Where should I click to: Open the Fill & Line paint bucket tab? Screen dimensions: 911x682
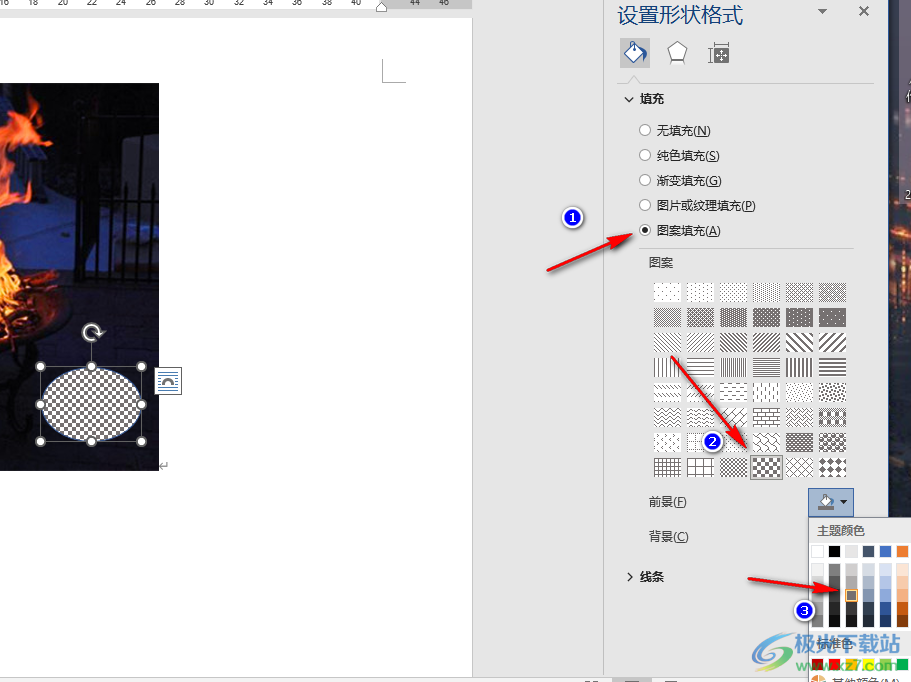(x=634, y=53)
